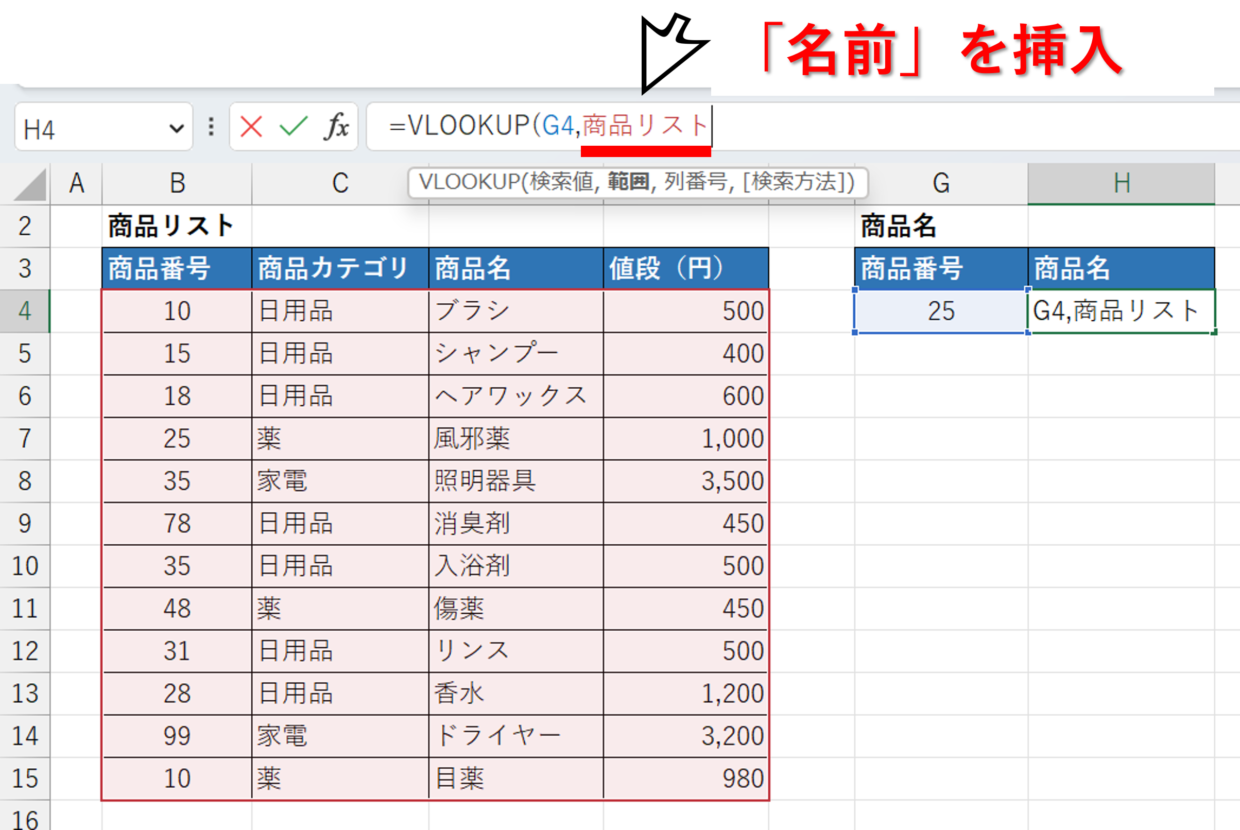Viewport: 1240px width, 830px height.
Task: Click cell G4 containing 25
Action: coord(941,311)
